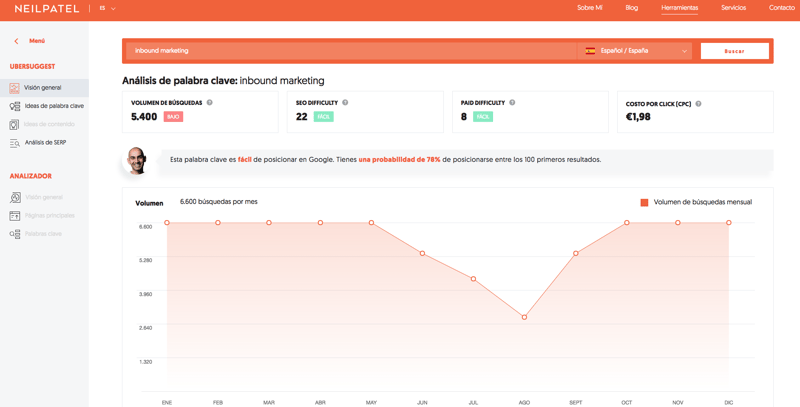Viewport: 800px width, 407px height.
Task: Click the MAR data point on chart
Action: [x=269, y=223]
